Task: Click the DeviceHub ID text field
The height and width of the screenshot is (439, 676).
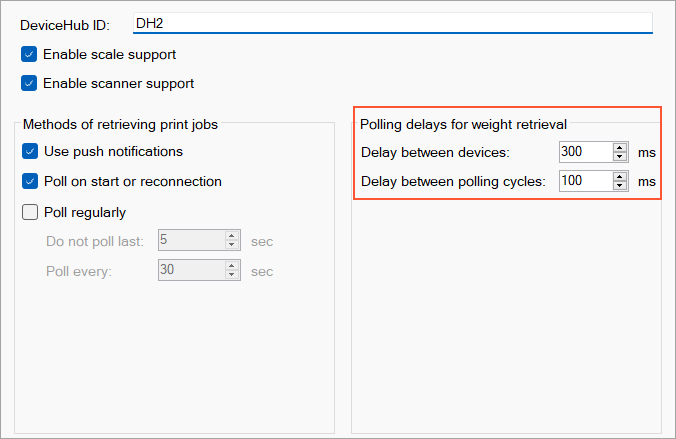Action: tap(392, 23)
